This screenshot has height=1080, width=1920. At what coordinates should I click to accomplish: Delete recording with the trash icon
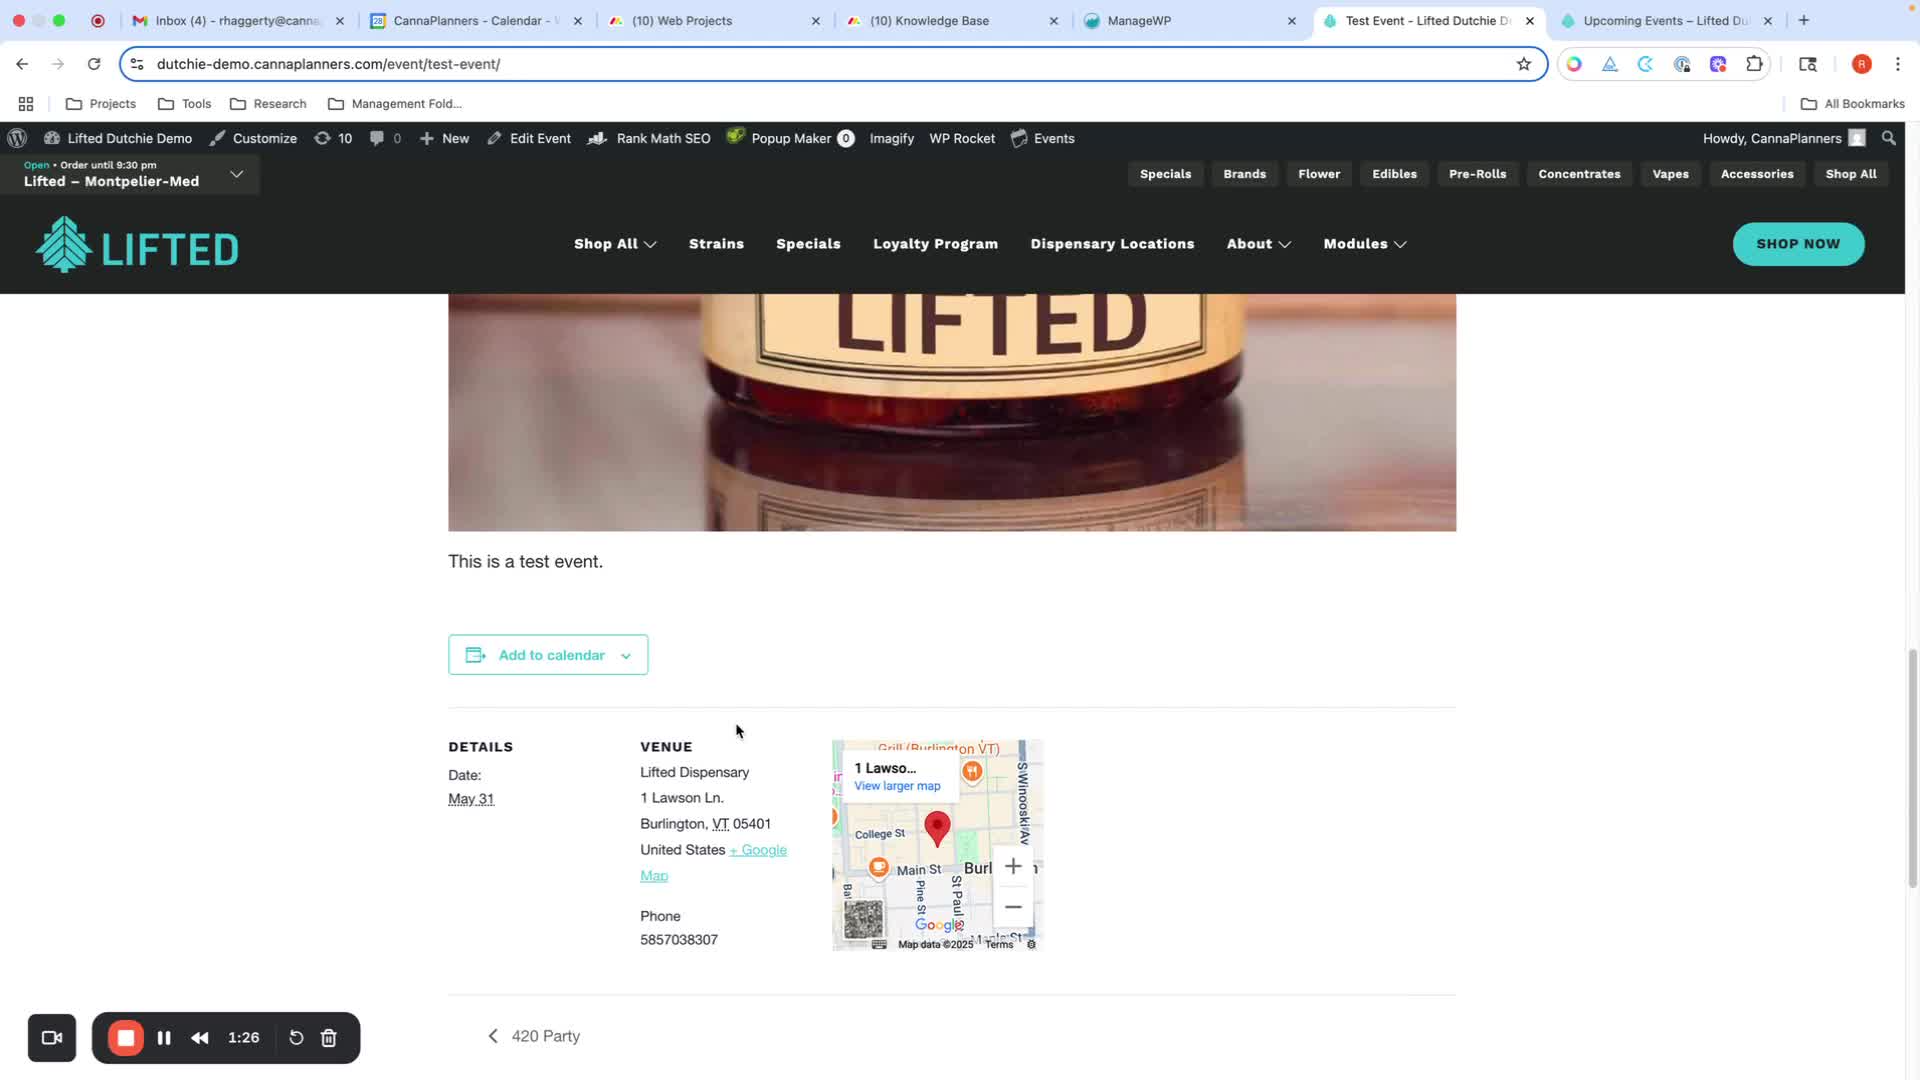click(x=328, y=1038)
